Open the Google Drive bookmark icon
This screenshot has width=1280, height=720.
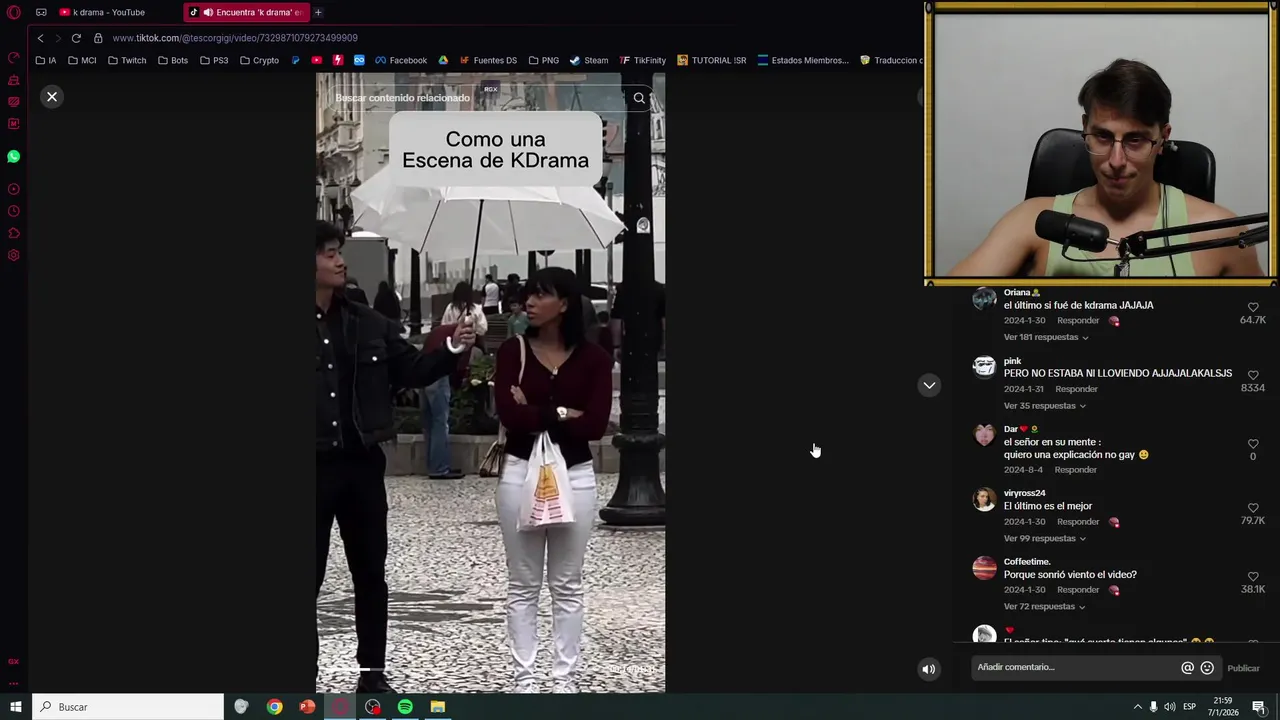tap(443, 60)
